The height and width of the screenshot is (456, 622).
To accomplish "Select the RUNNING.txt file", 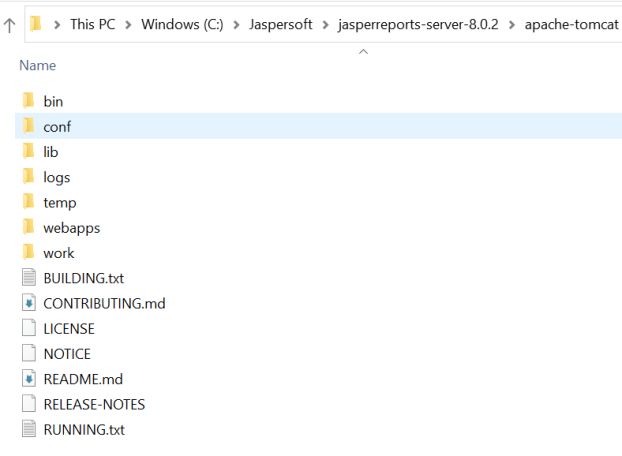I will (84, 430).
